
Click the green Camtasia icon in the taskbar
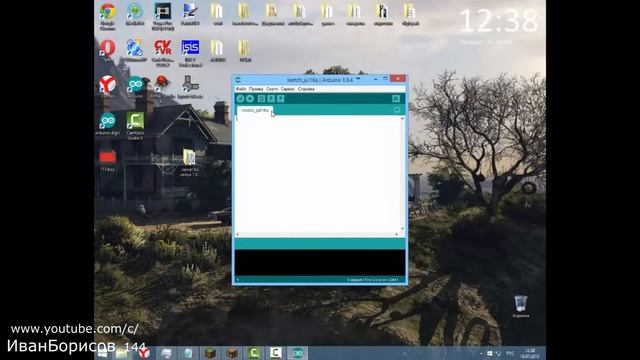pyautogui.click(x=253, y=353)
